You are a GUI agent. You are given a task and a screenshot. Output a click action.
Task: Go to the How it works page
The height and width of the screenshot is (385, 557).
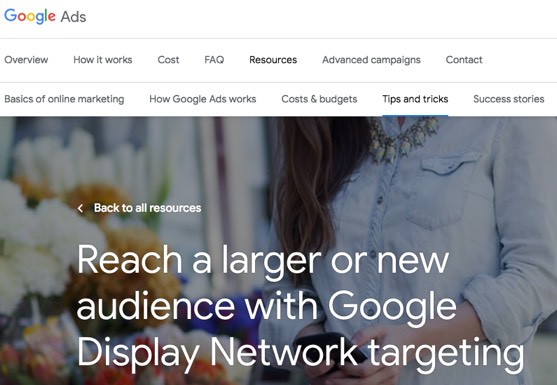[x=103, y=60]
